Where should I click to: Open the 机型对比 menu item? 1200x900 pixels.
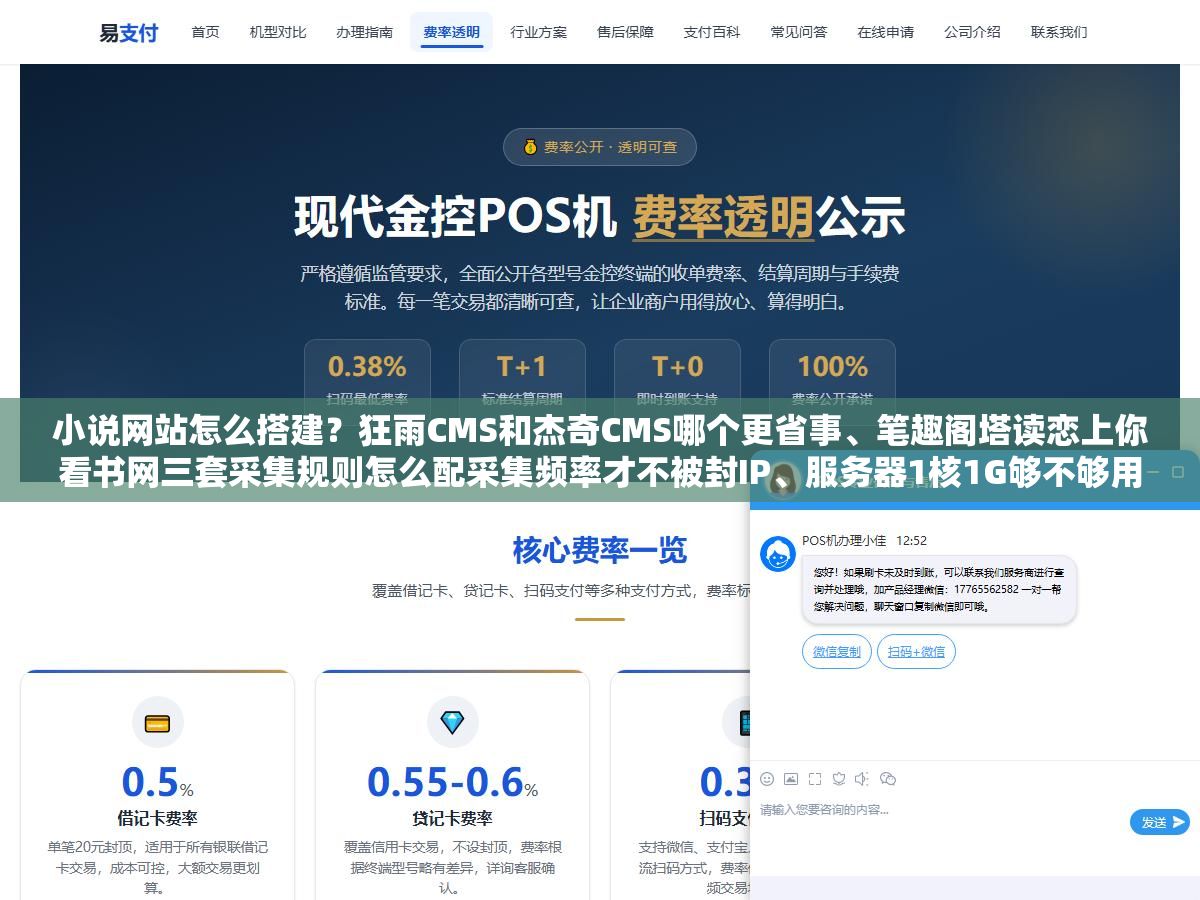[278, 32]
